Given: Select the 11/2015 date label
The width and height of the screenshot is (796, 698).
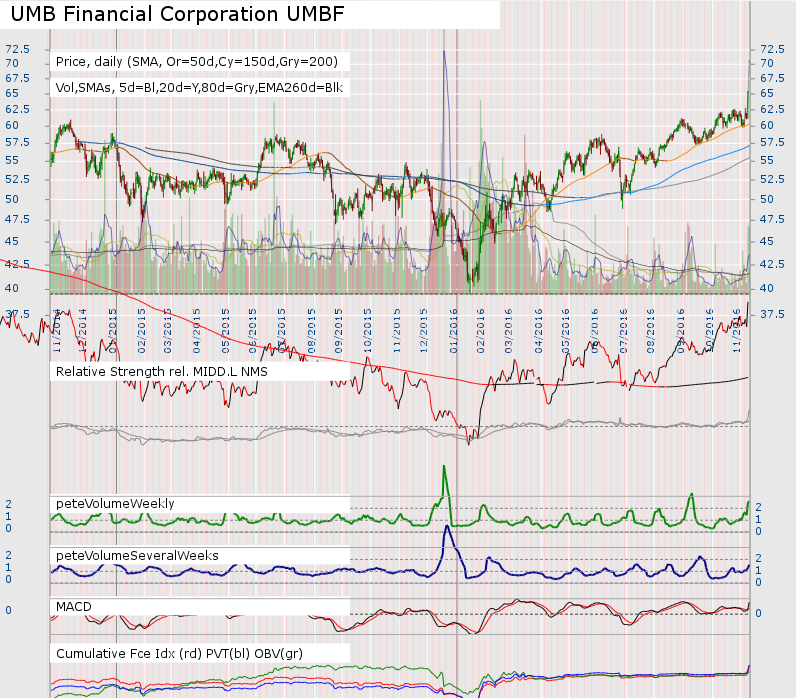Looking at the screenshot, I should coord(397,330).
